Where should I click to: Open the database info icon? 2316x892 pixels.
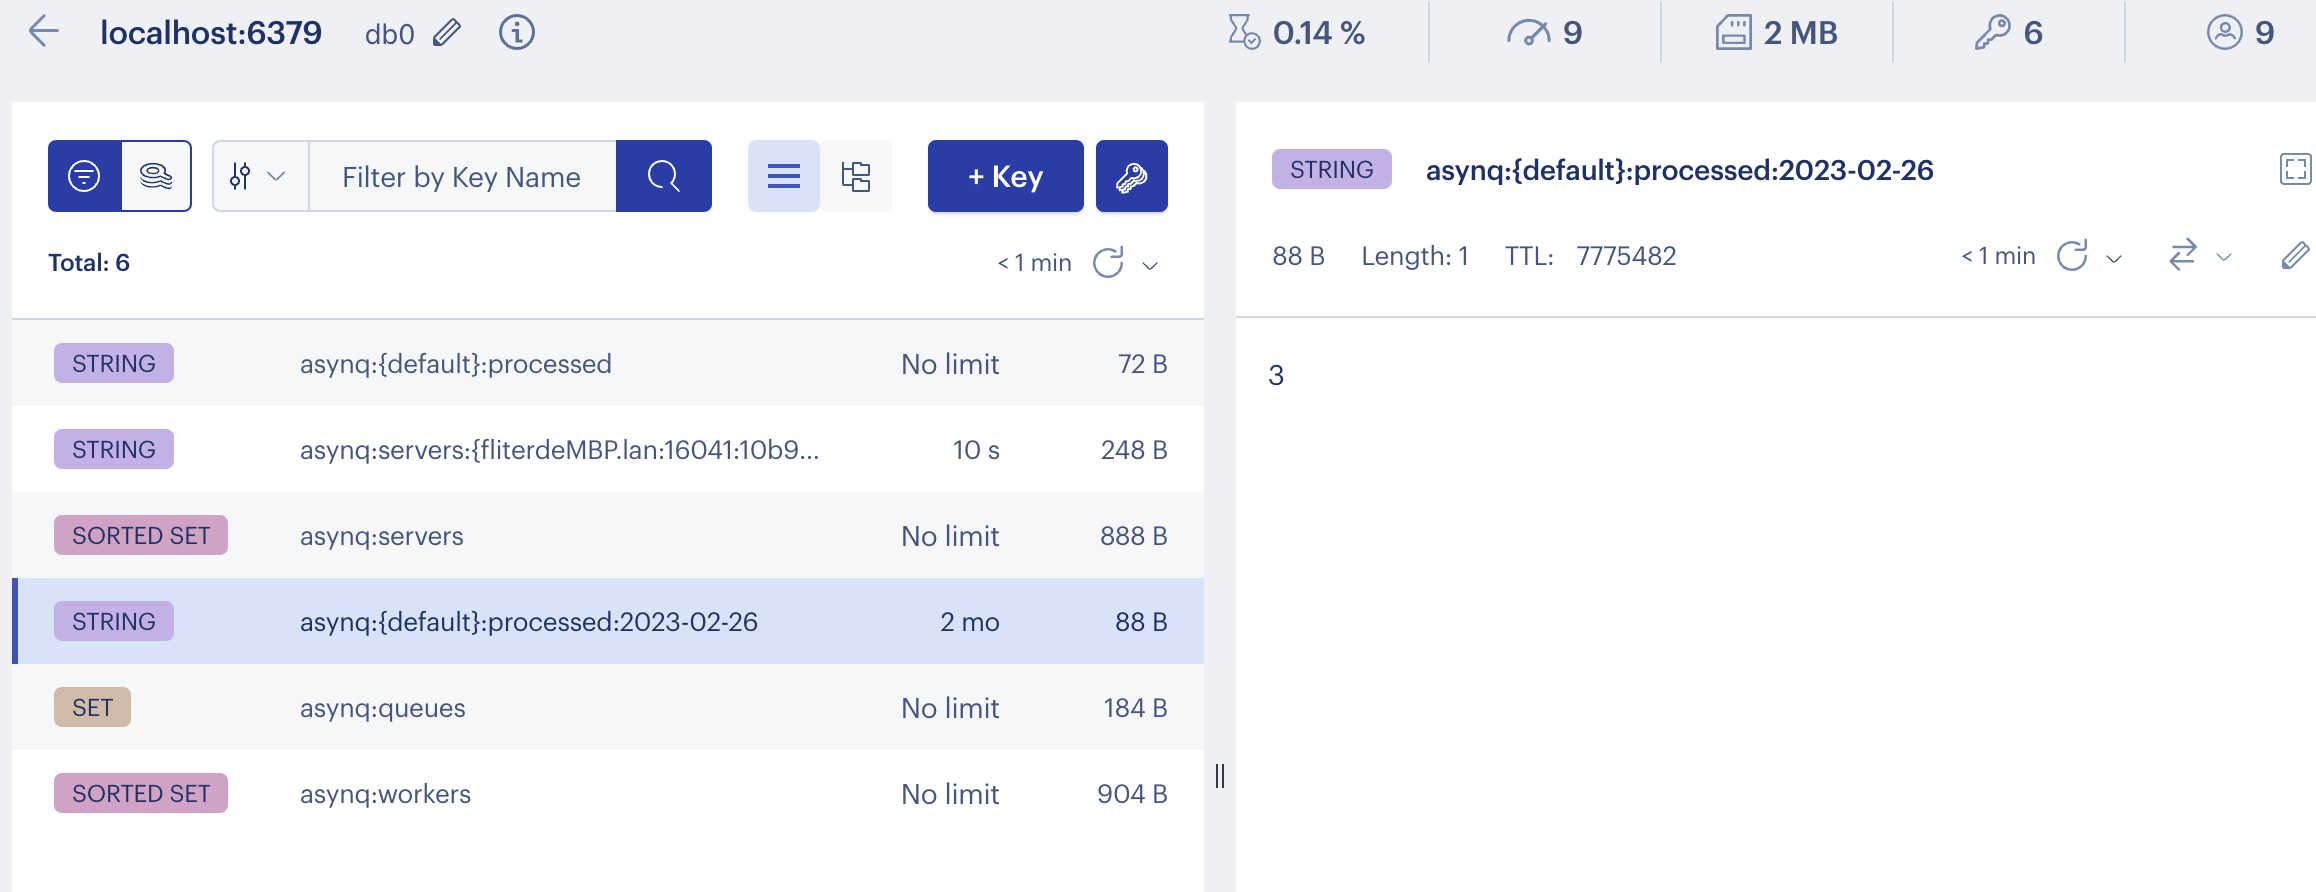(516, 33)
